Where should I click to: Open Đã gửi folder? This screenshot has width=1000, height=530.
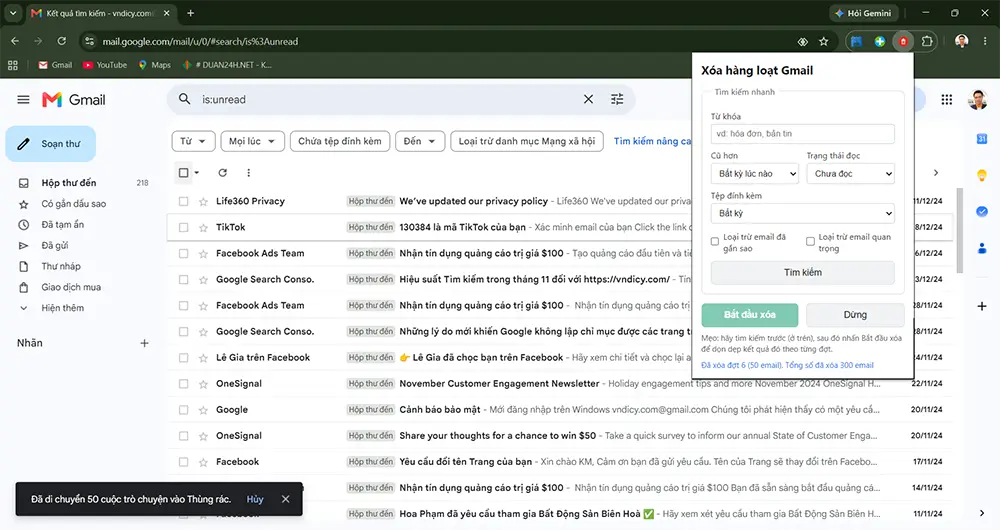tap(55, 246)
